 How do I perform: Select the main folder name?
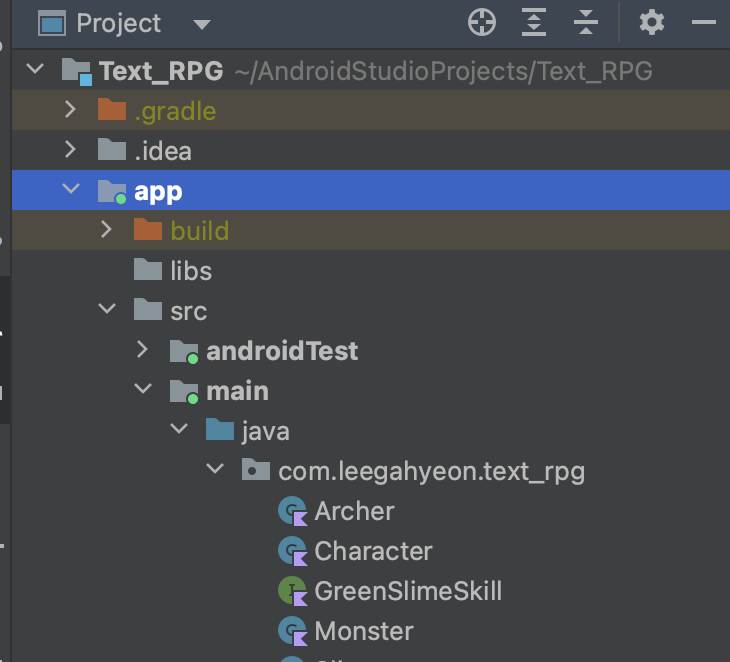click(237, 391)
